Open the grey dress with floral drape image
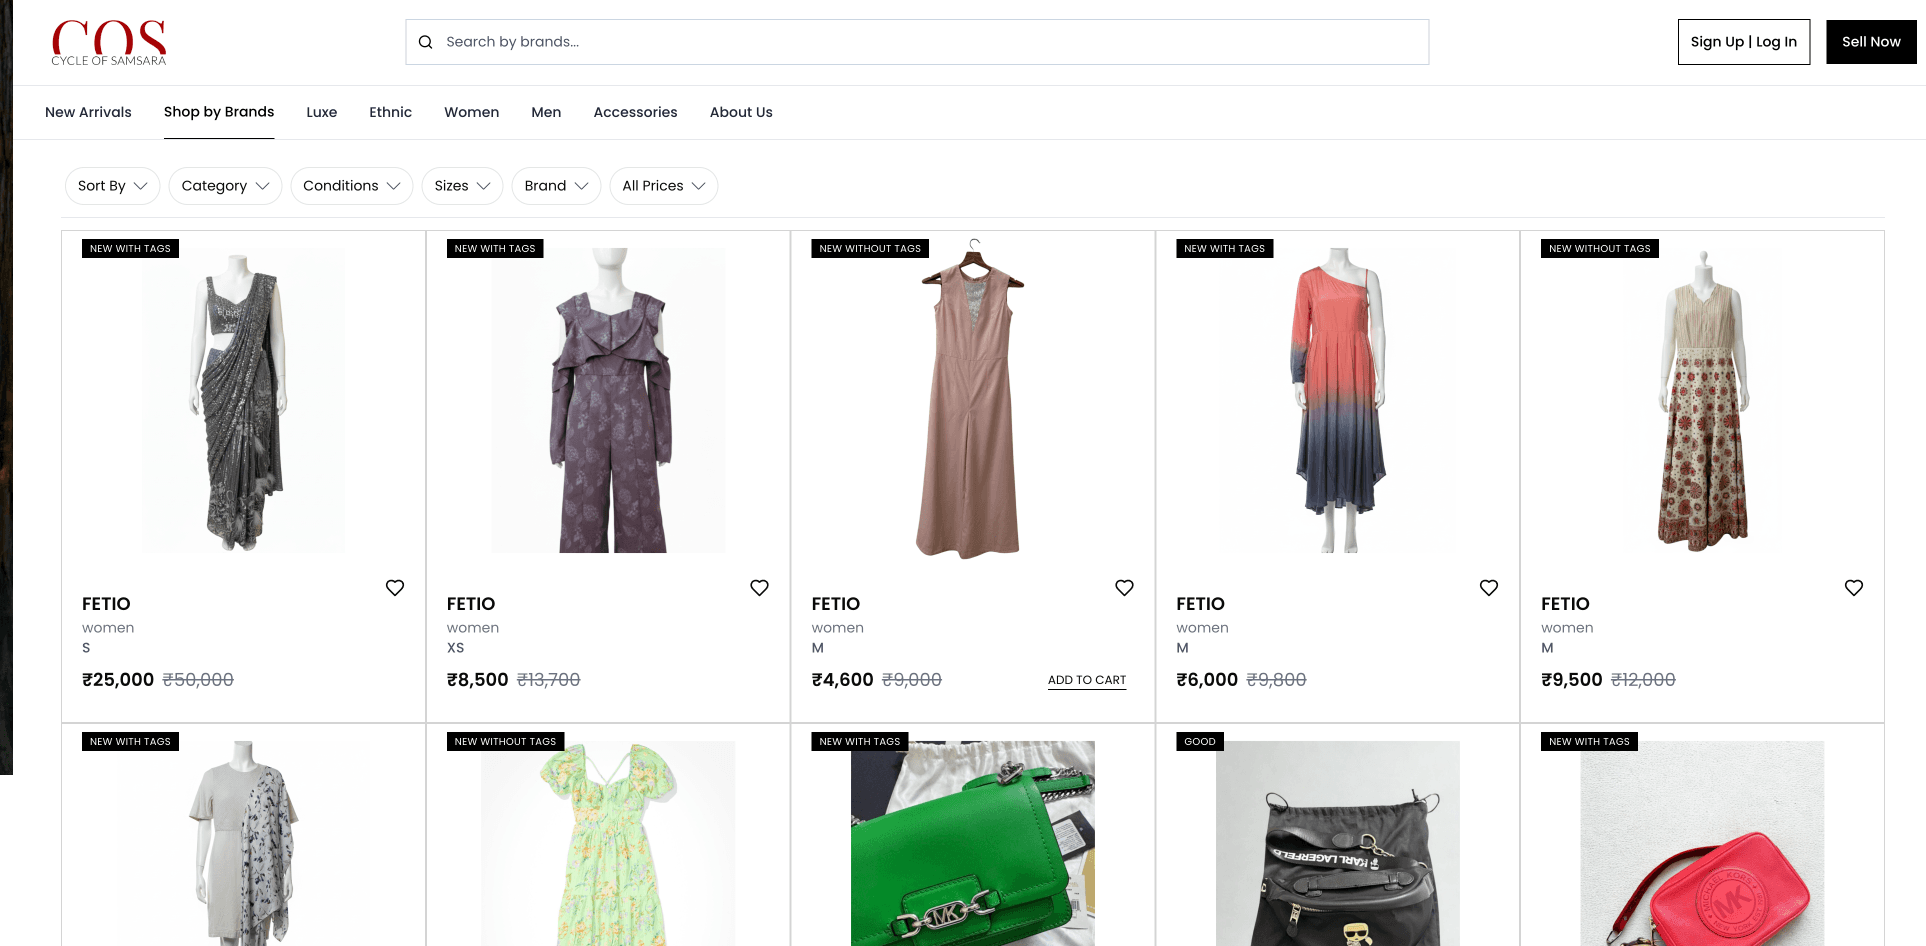 point(243,843)
